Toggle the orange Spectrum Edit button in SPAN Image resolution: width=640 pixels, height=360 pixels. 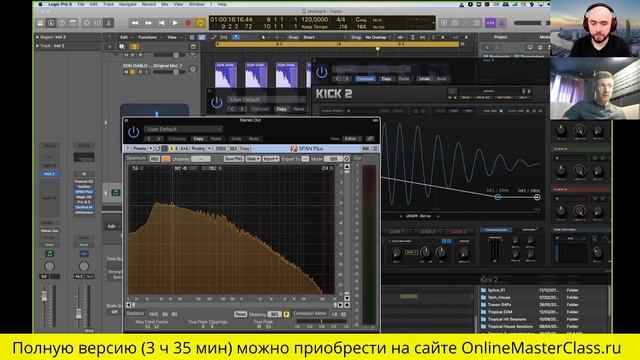[165, 158]
